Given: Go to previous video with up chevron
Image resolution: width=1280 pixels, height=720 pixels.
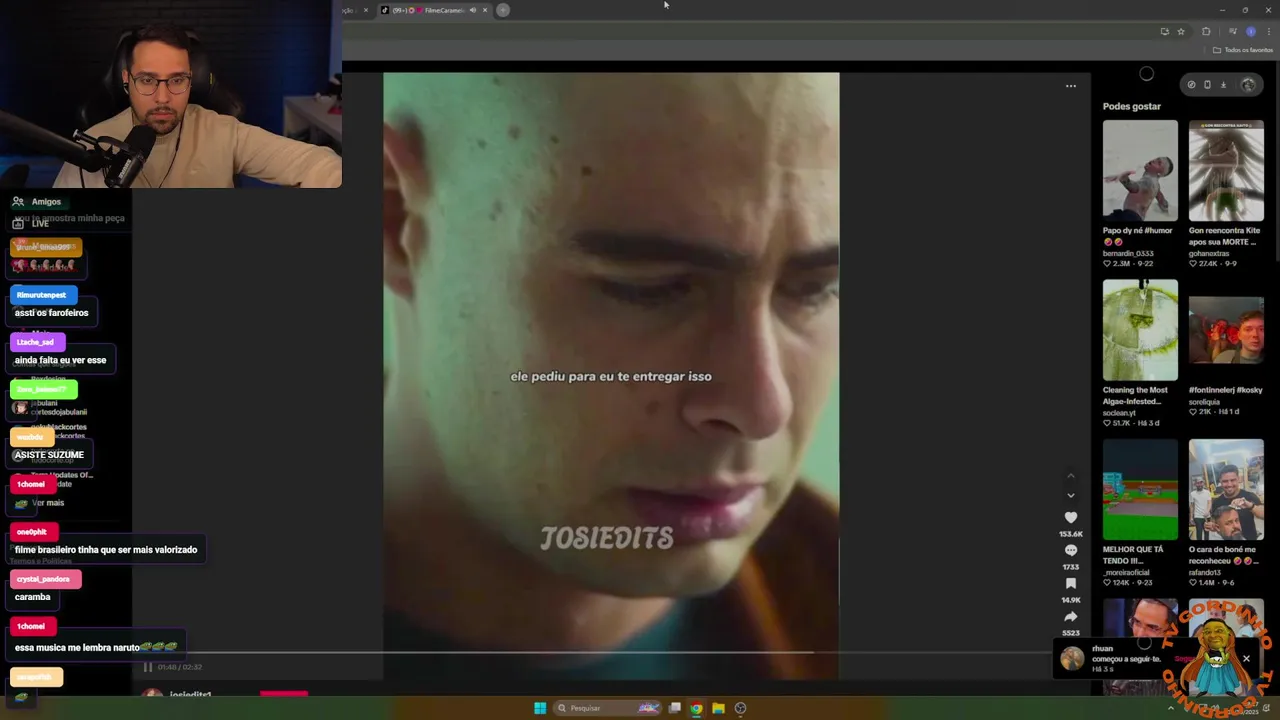Looking at the screenshot, I should tap(1071, 476).
